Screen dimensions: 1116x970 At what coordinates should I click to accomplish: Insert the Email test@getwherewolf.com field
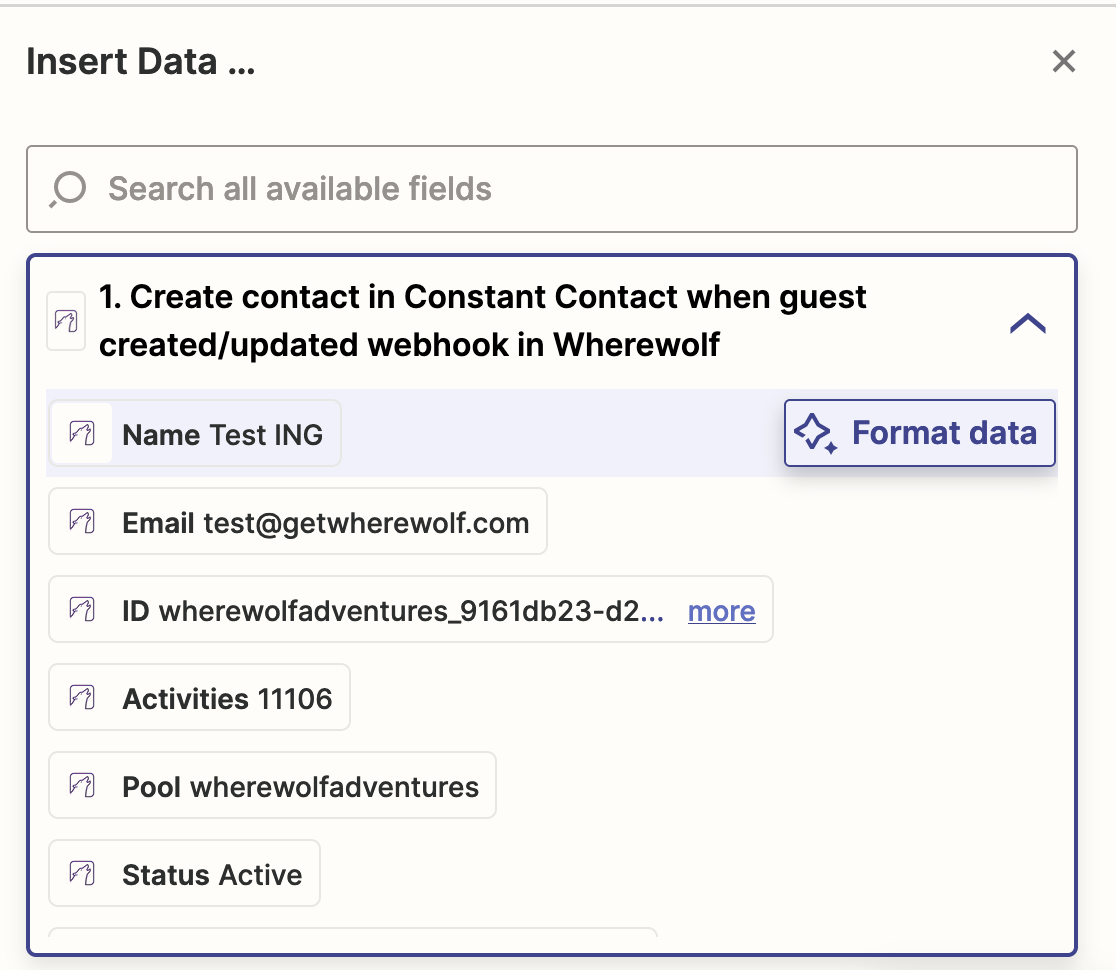[298, 522]
